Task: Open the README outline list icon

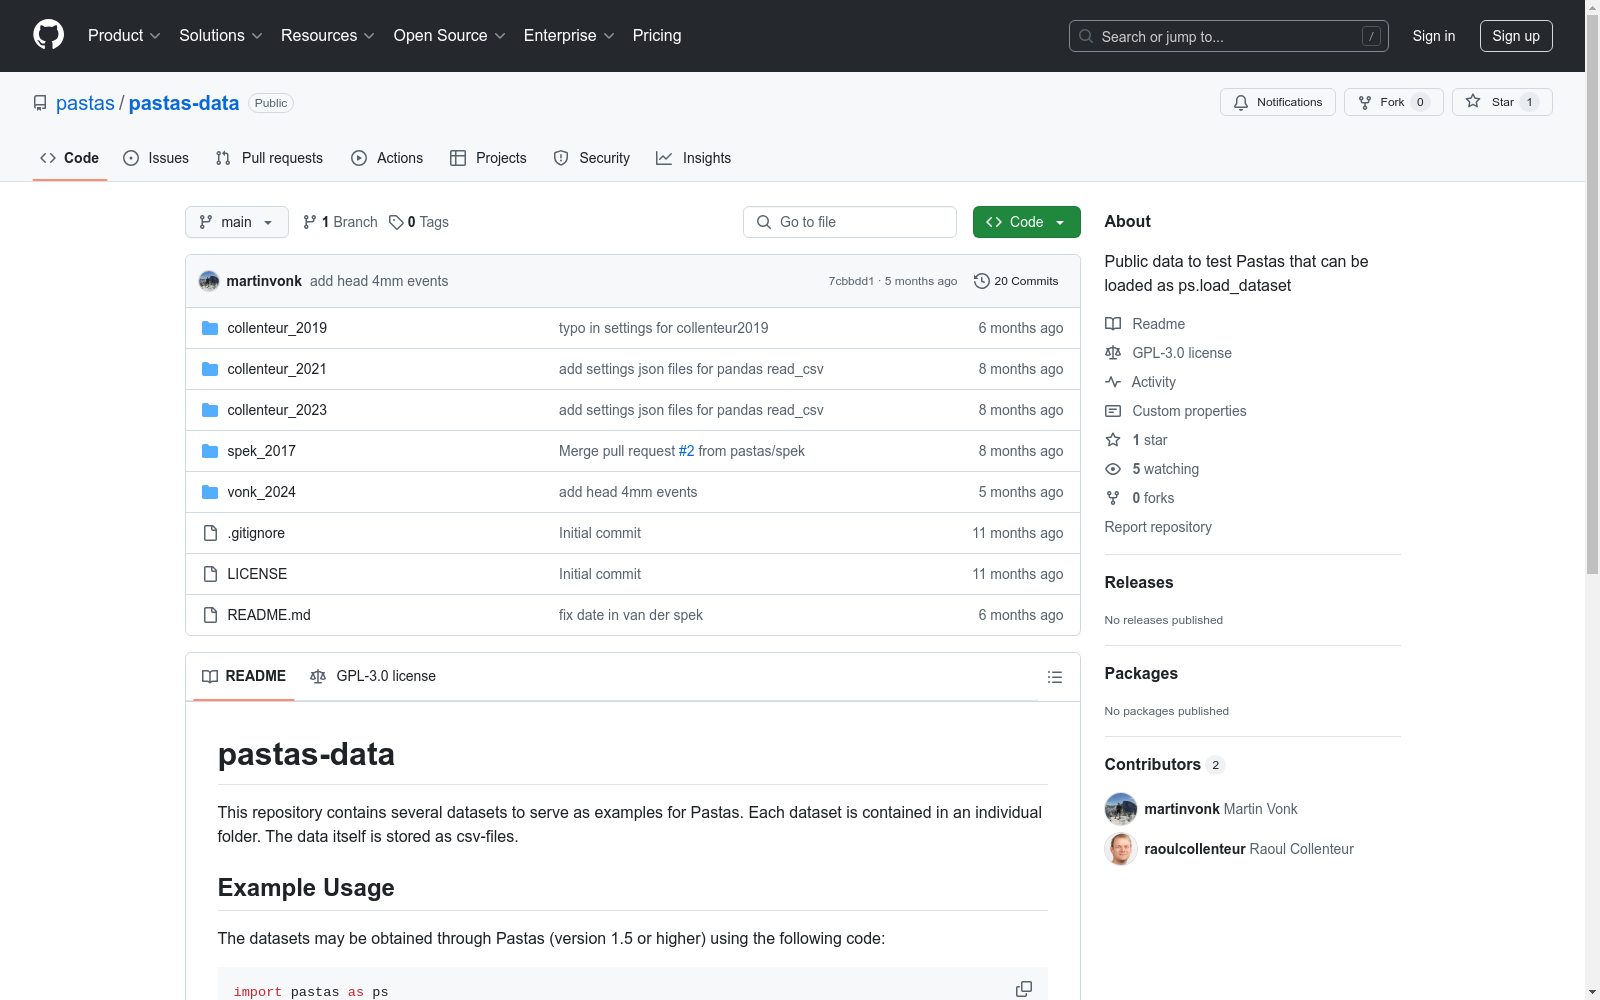Action: coord(1054,677)
